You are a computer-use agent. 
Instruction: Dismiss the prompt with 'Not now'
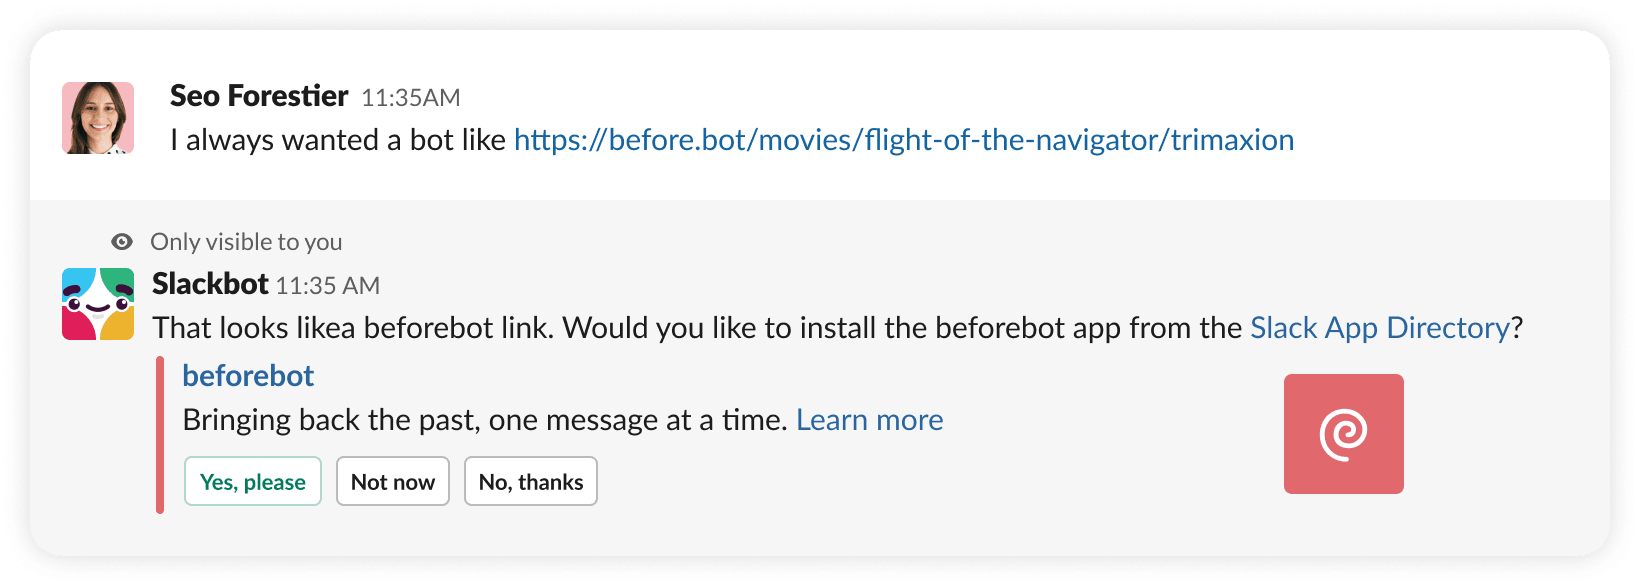coord(392,481)
